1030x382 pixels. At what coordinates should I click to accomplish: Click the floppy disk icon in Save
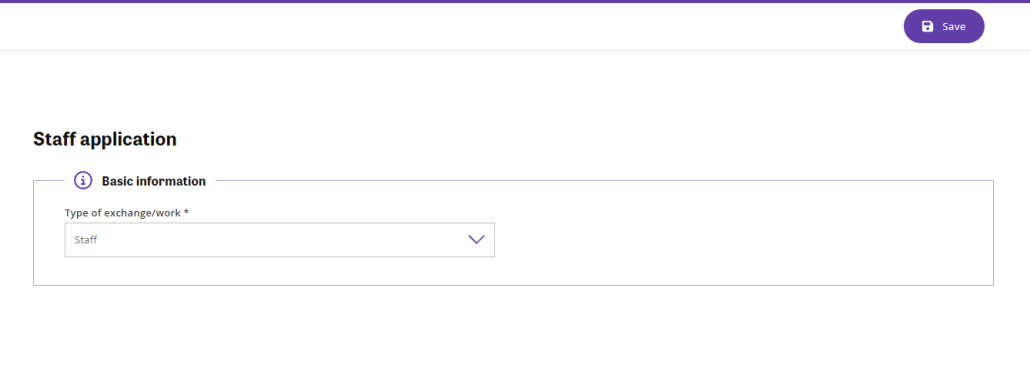[x=928, y=26]
